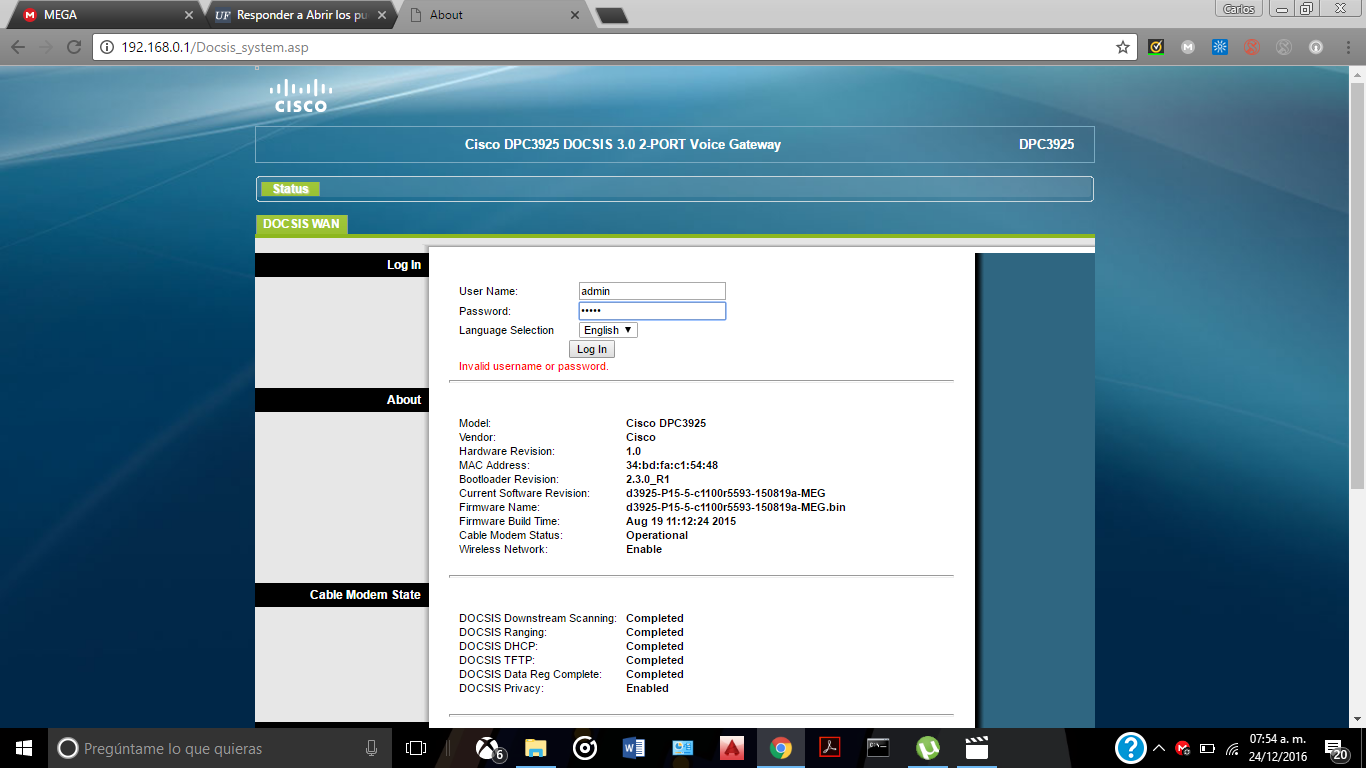Select the DOCSIS WAN tab
Viewport: 1366px width, 768px height.
(x=301, y=224)
